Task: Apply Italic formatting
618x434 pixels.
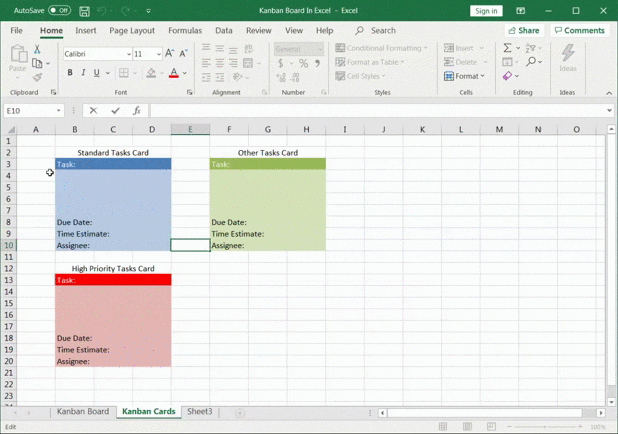Action: click(x=83, y=73)
